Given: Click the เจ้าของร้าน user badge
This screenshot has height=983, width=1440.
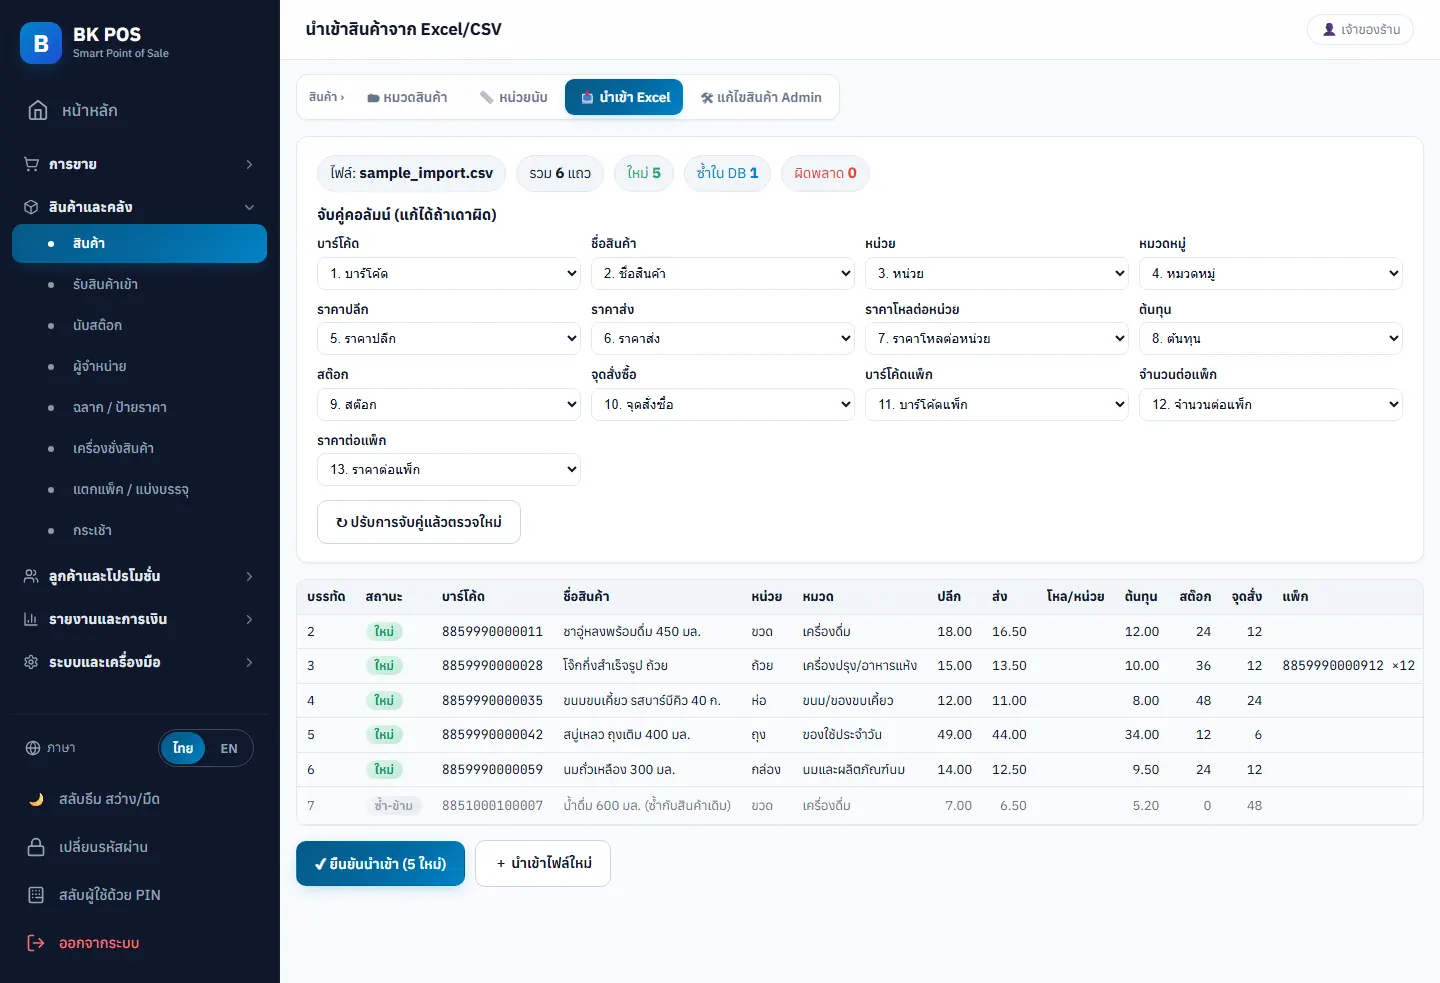Looking at the screenshot, I should pyautogui.click(x=1361, y=29).
